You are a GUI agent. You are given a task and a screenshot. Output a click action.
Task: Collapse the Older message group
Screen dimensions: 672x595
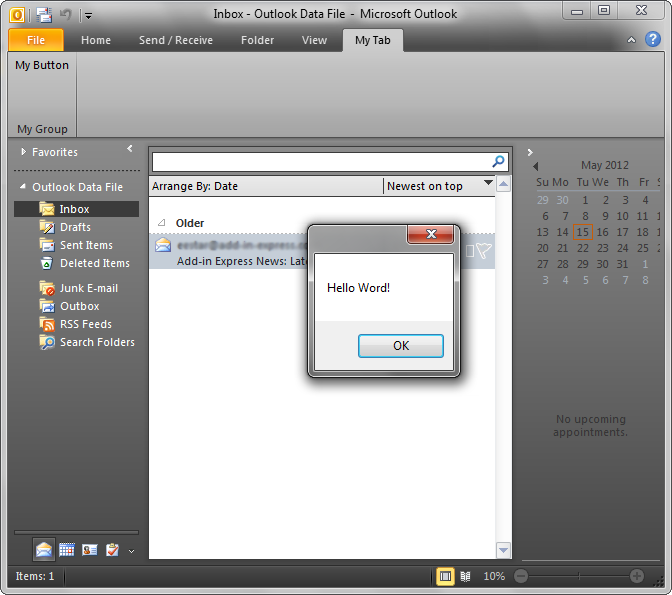[x=162, y=222]
